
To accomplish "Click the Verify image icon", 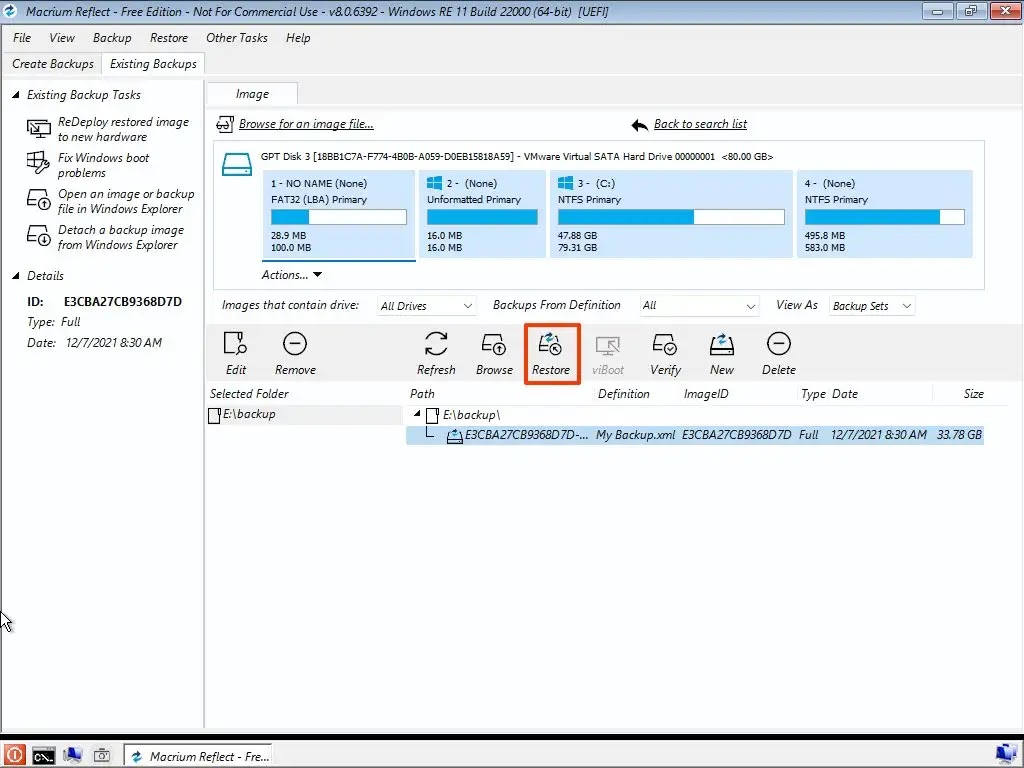I will pos(665,344).
